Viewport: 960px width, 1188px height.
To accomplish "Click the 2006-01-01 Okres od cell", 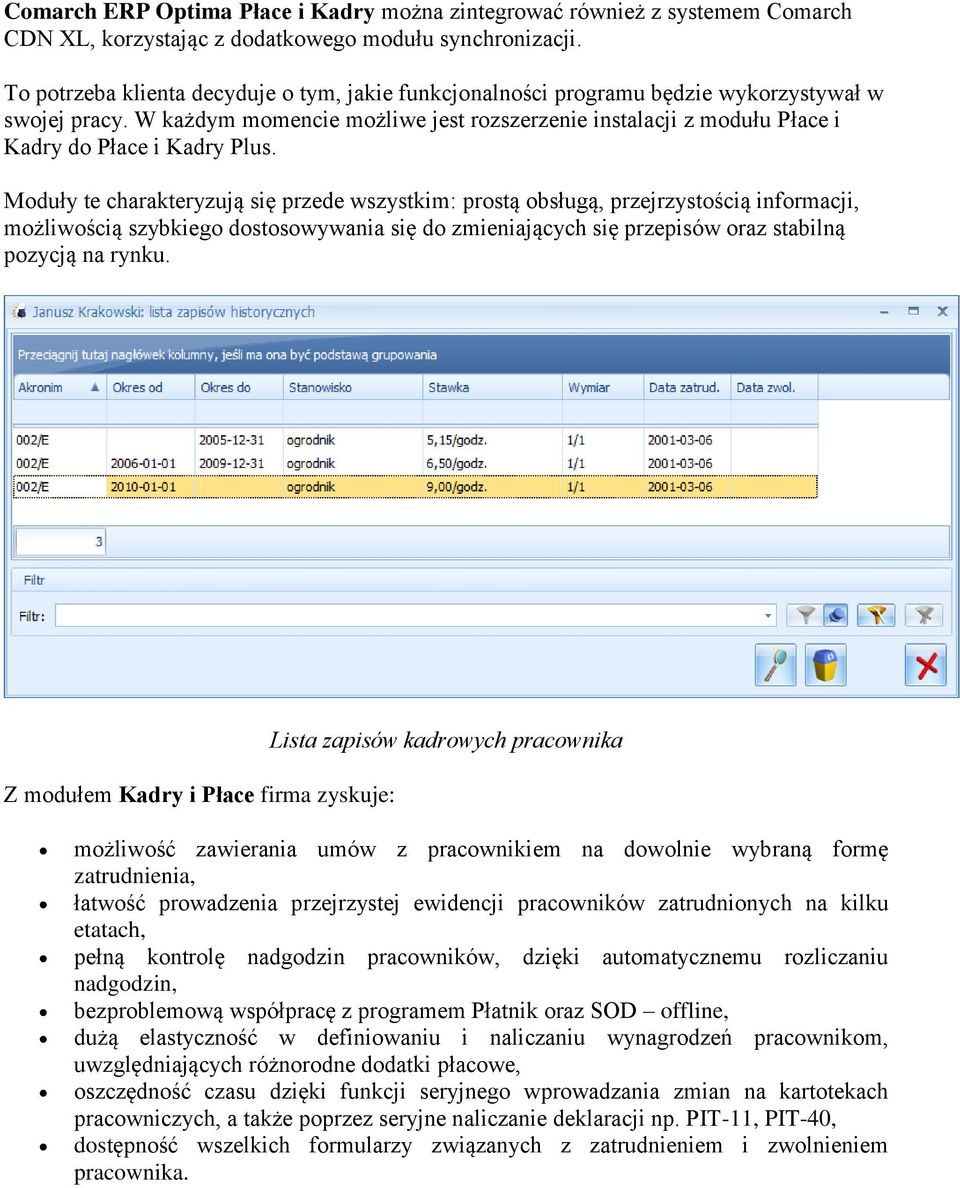I will (151, 463).
